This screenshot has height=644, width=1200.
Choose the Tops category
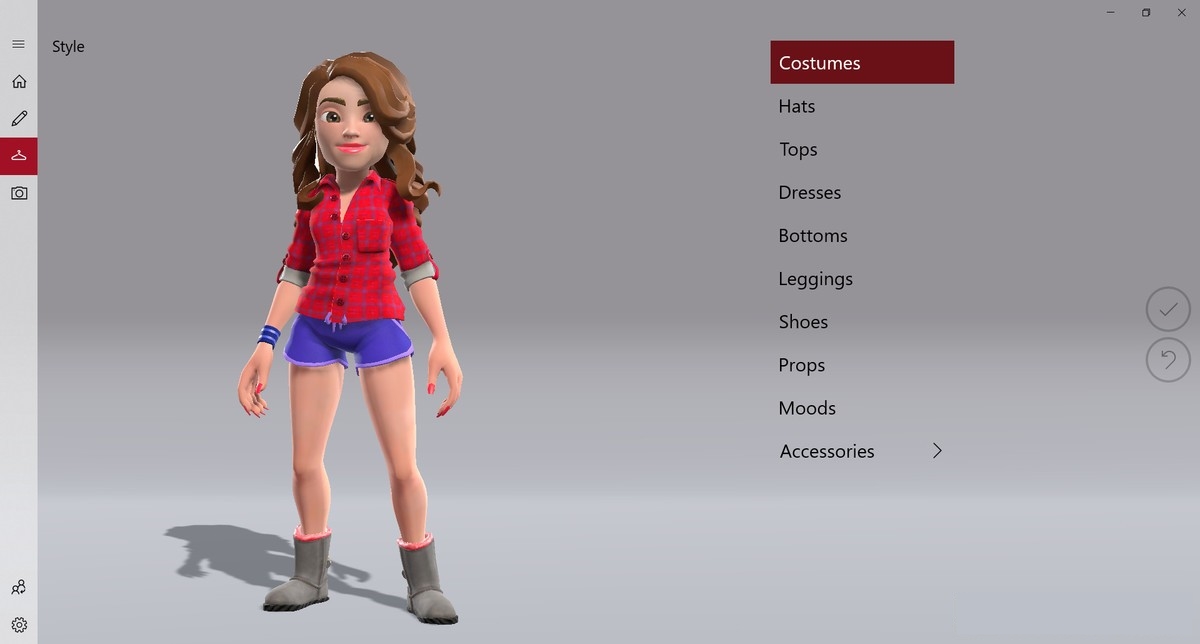click(x=798, y=149)
